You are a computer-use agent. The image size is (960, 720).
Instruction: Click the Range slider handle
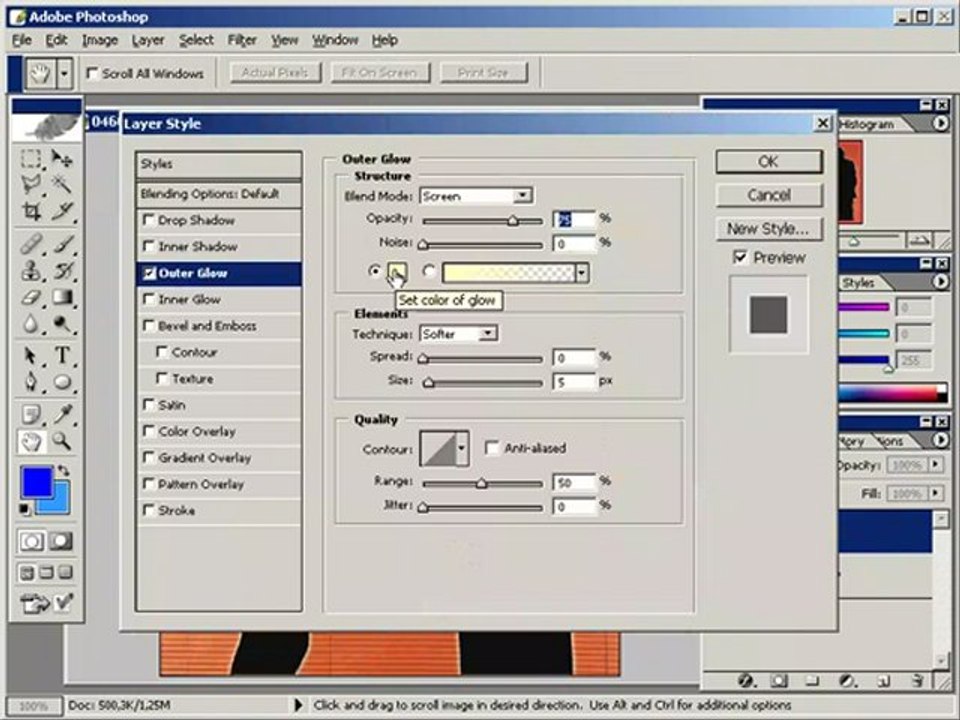coord(482,484)
